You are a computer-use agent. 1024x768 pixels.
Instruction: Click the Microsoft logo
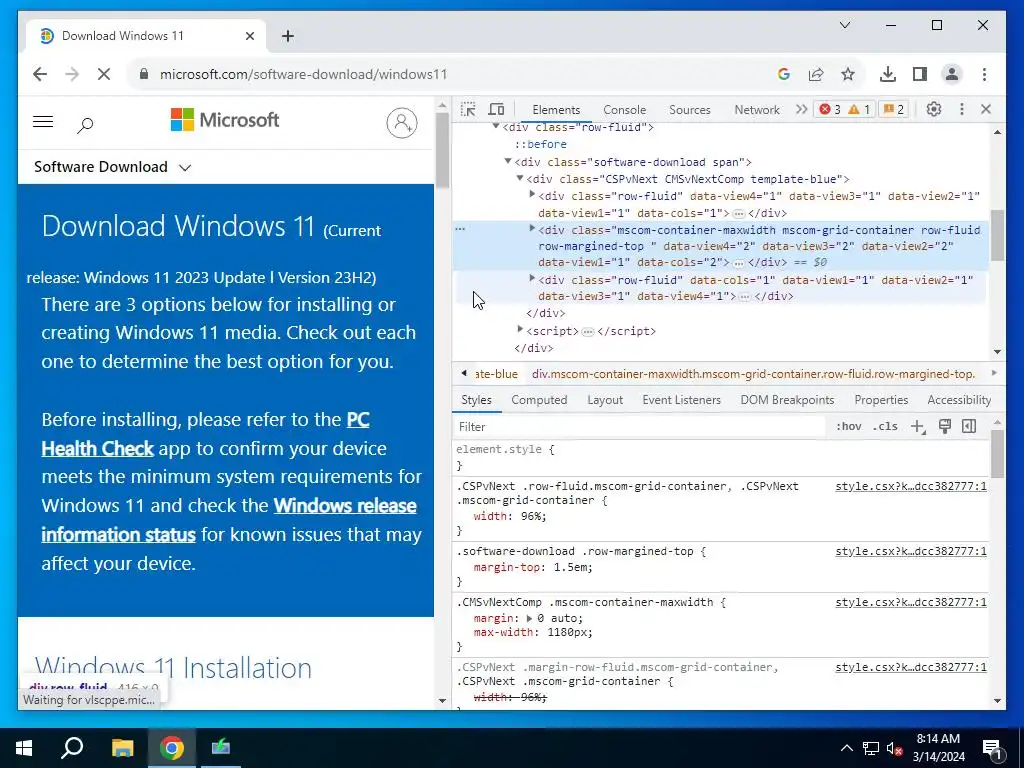coord(225,120)
